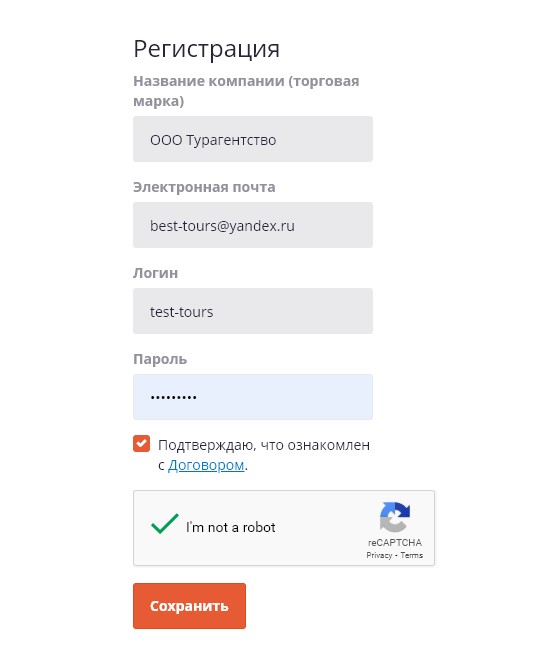Screen dimensions: 554x665
Task: Click the masked password dots
Action: tap(173, 397)
